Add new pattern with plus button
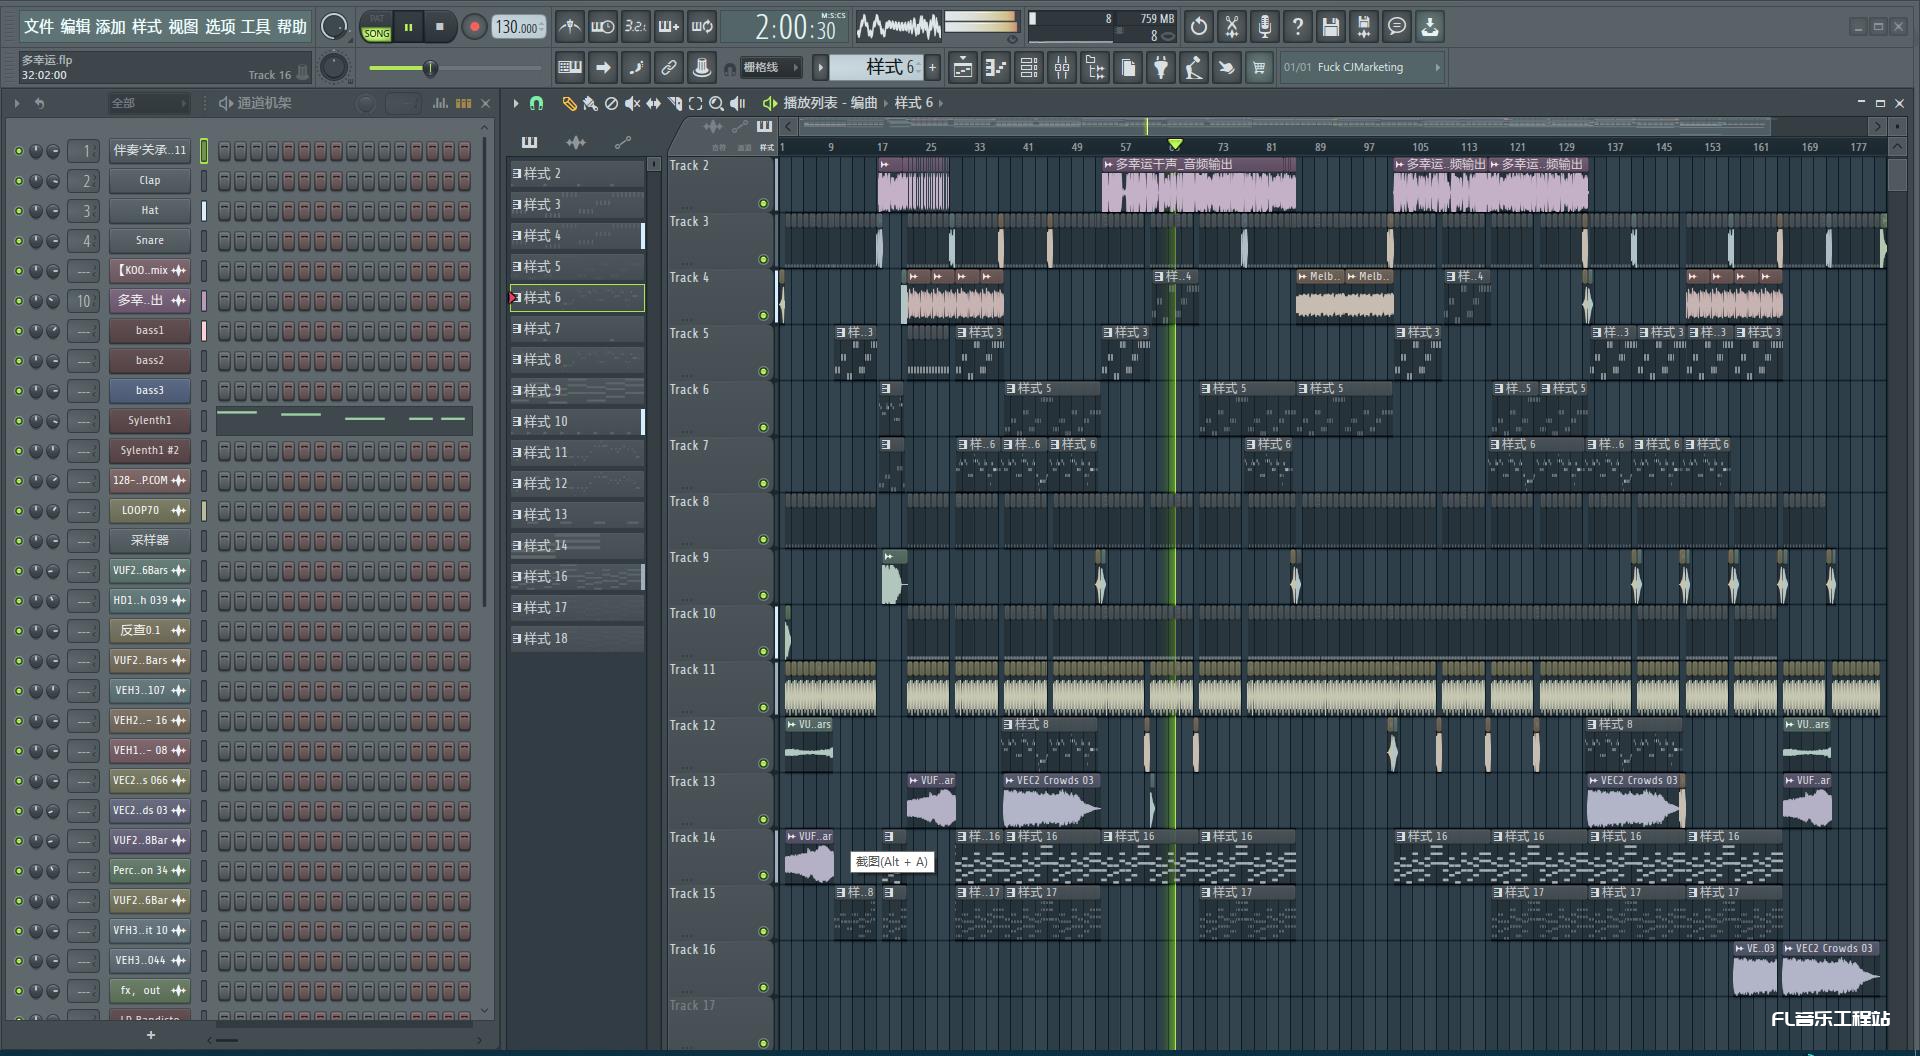This screenshot has width=1920, height=1056. 932,68
